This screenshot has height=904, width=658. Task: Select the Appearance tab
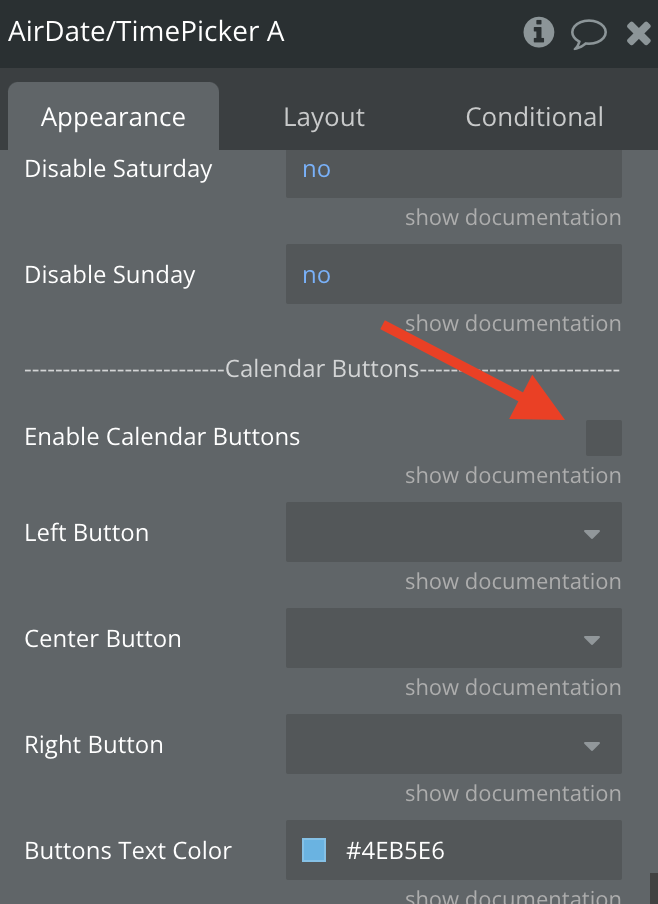tap(114, 117)
